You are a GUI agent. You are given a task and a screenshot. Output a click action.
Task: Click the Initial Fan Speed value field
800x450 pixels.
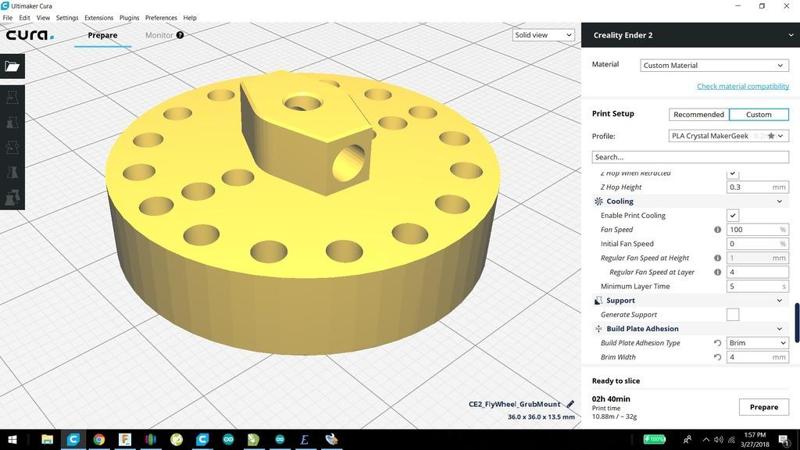758,244
